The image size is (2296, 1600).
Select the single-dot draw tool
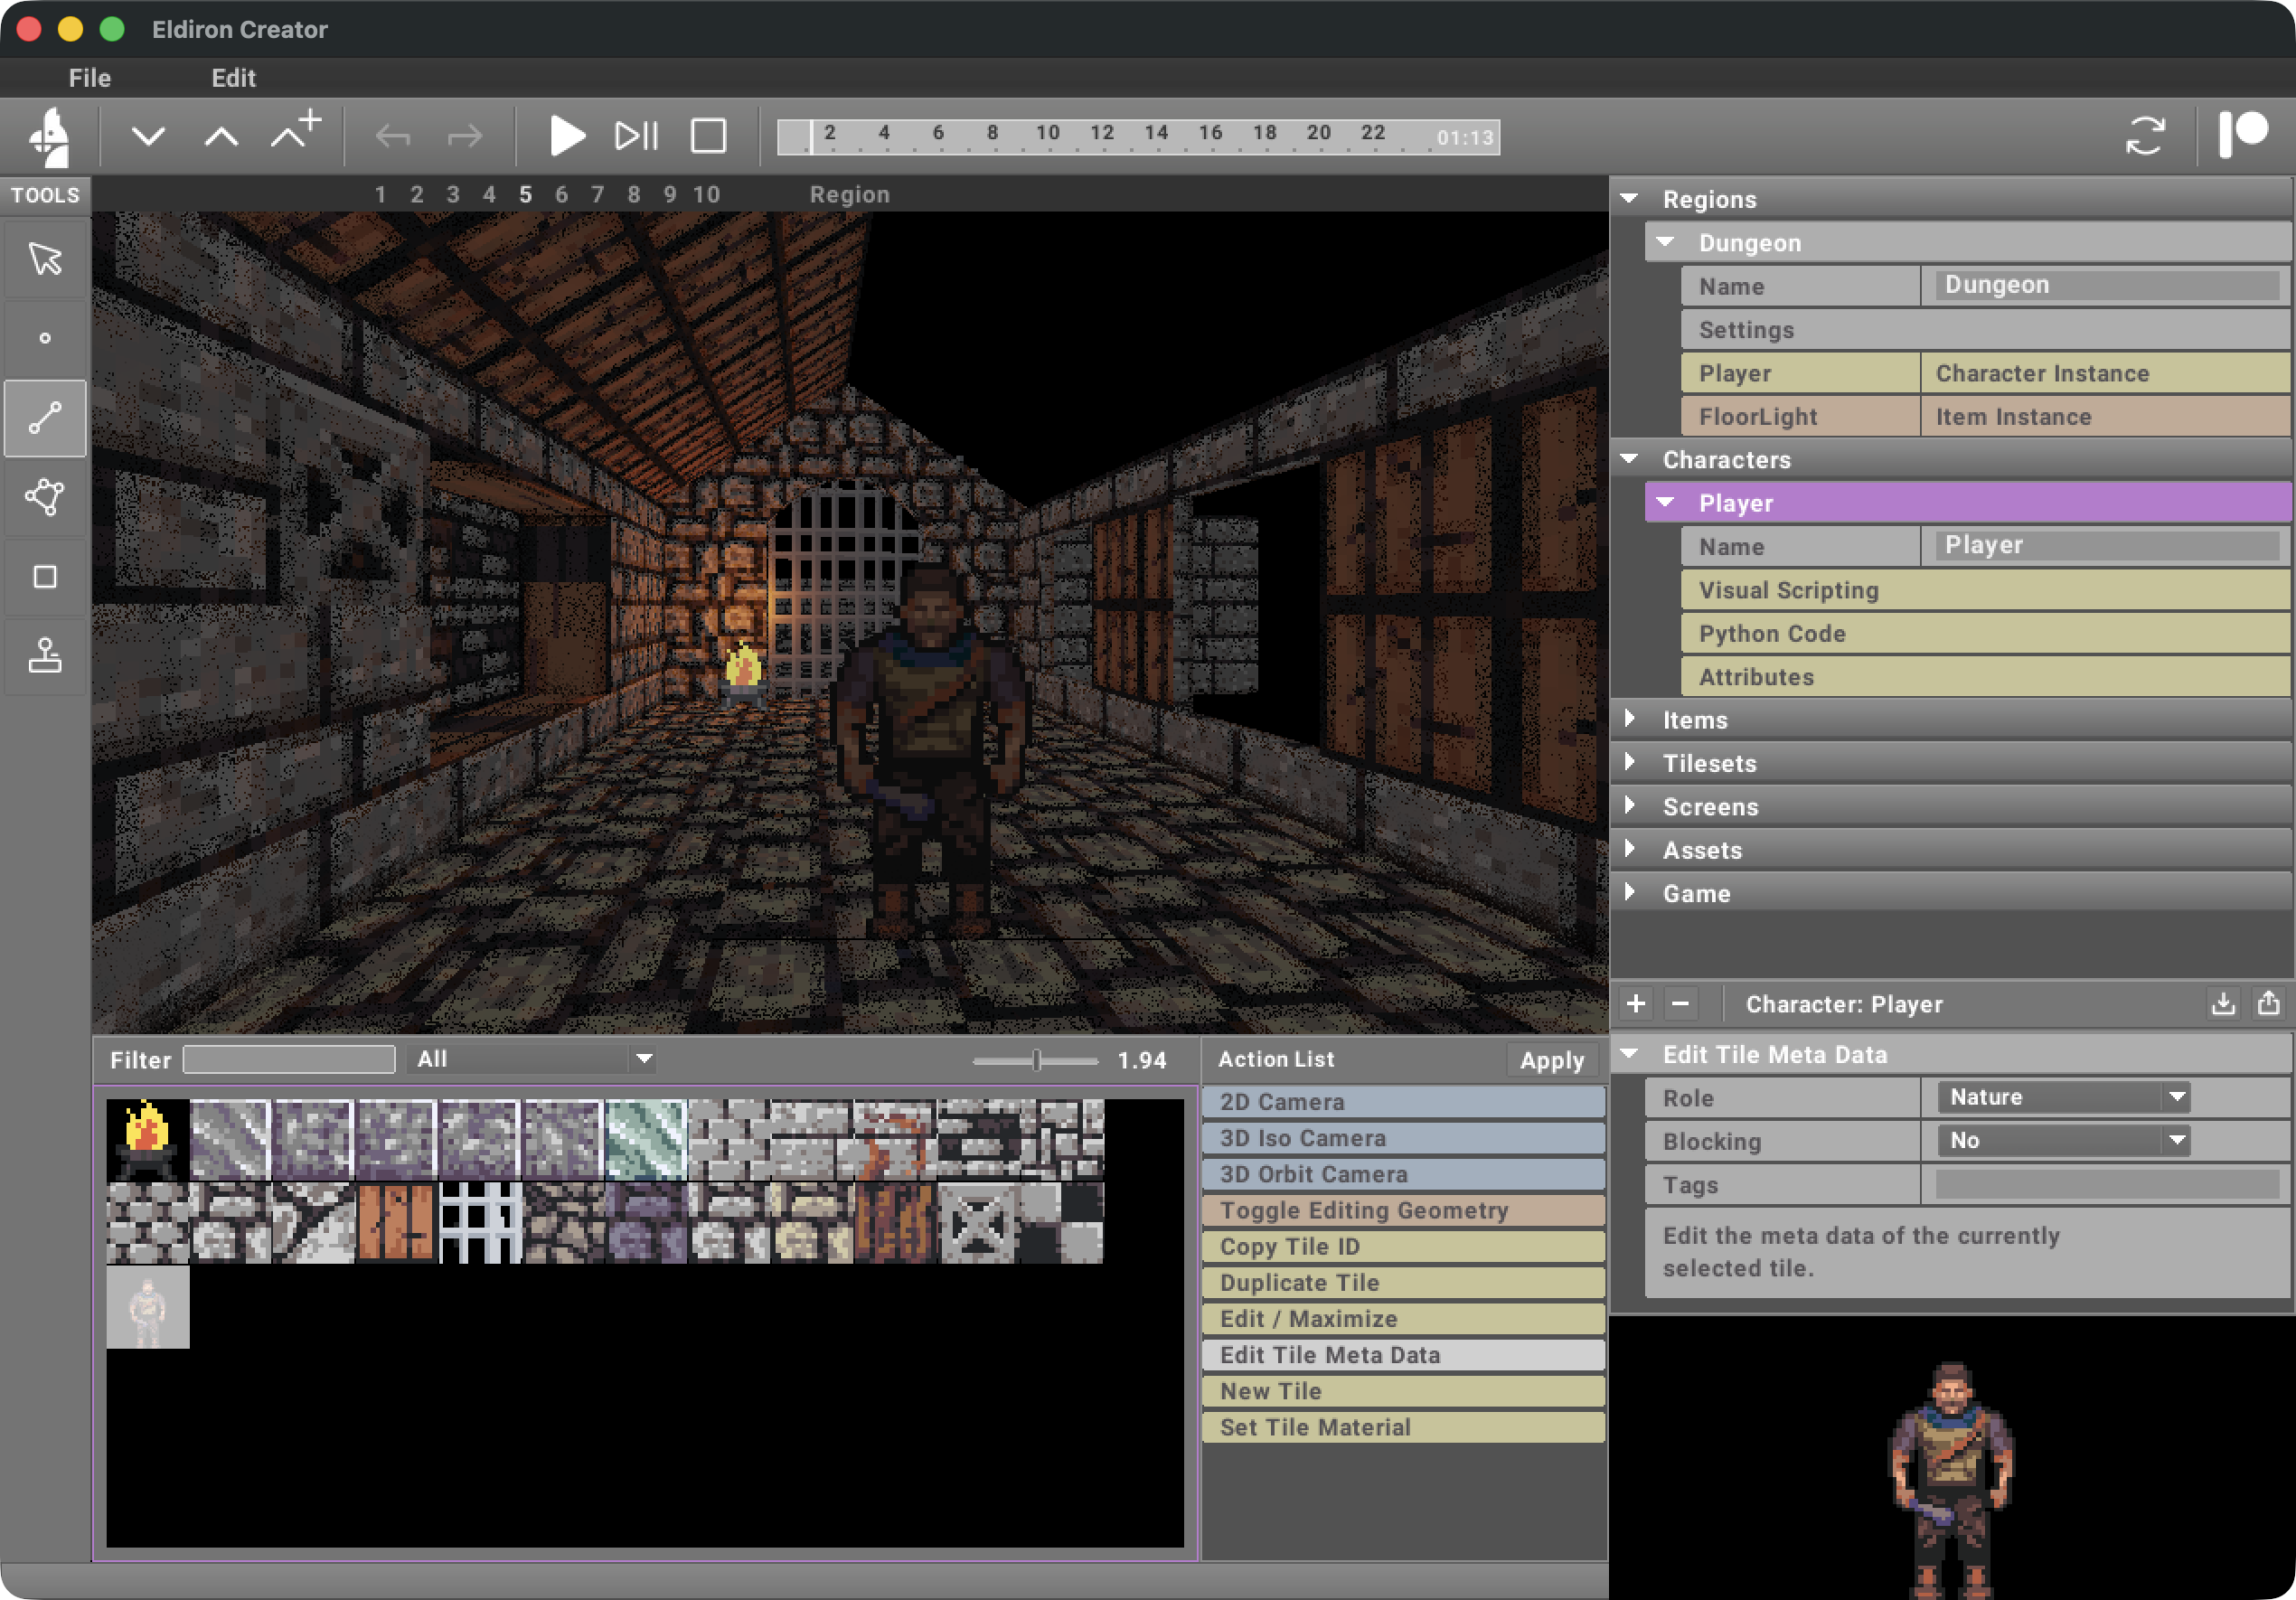pos(45,337)
